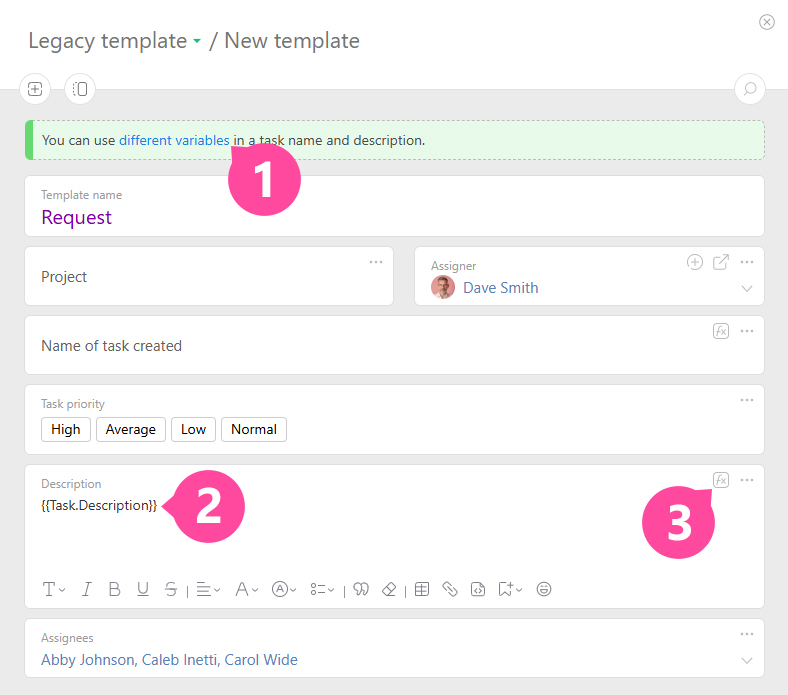Screen dimensions: 788x695
Task: Expand the Assignees dropdown chevron
Action: [x=746, y=660]
